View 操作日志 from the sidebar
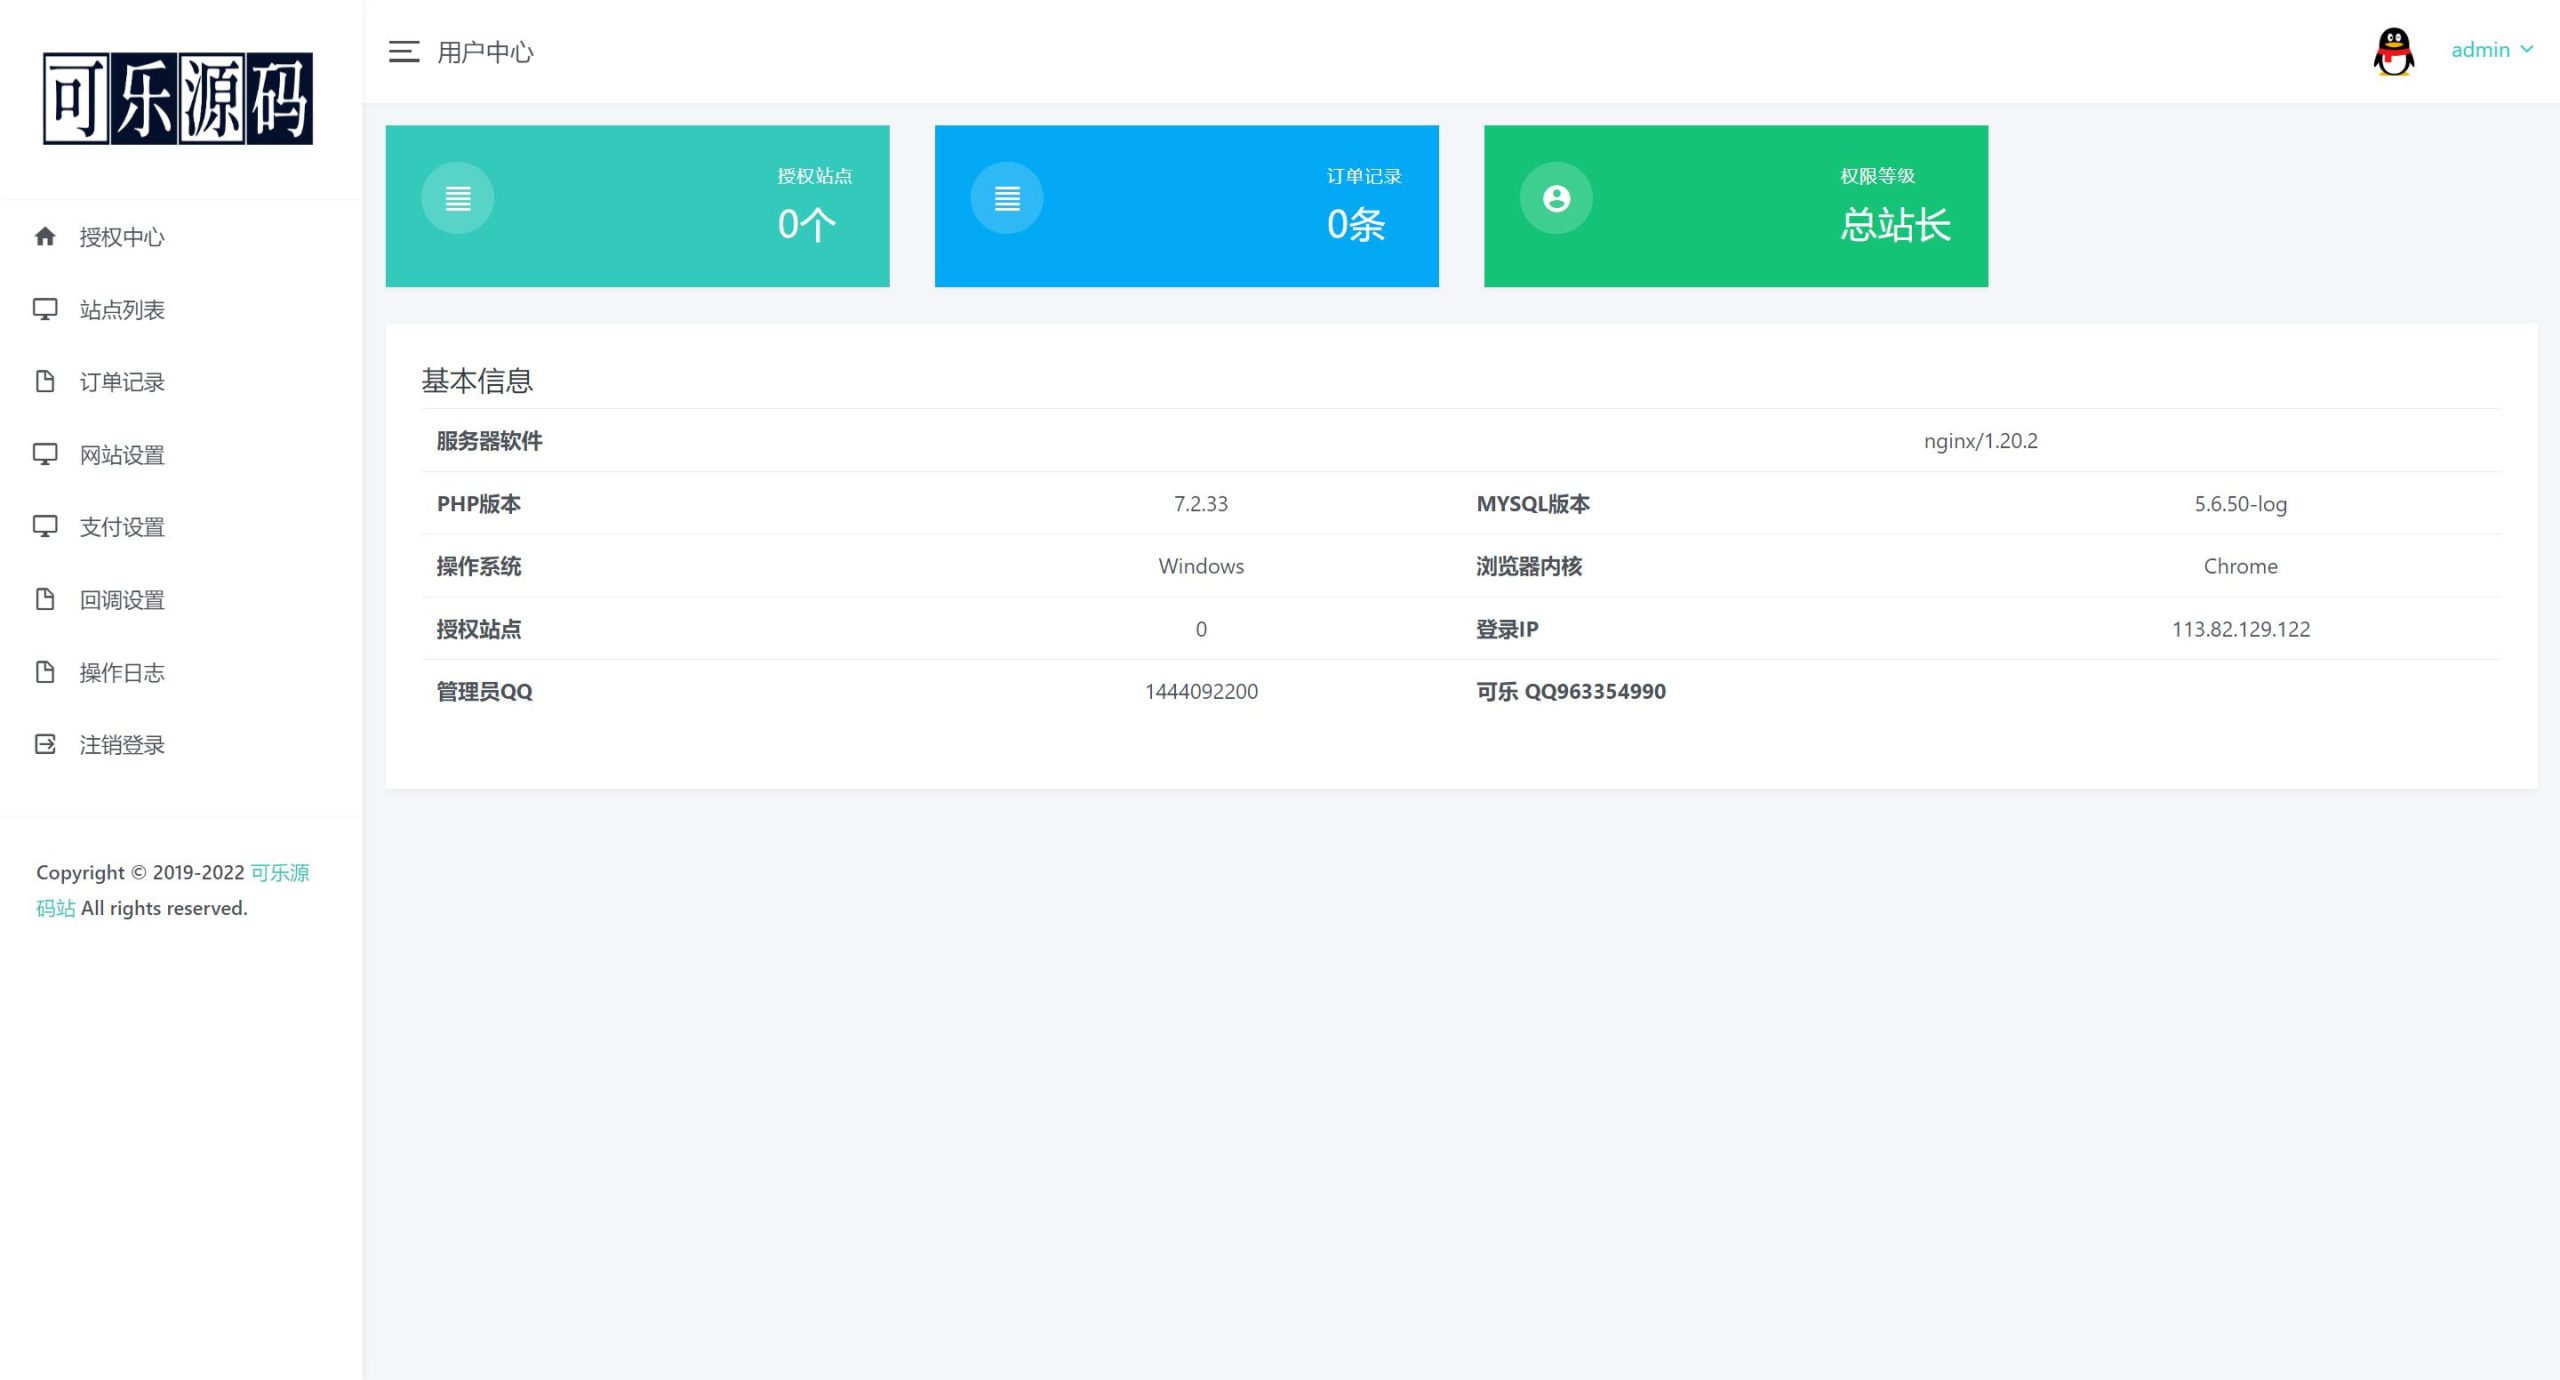The image size is (2560, 1380). 181,672
